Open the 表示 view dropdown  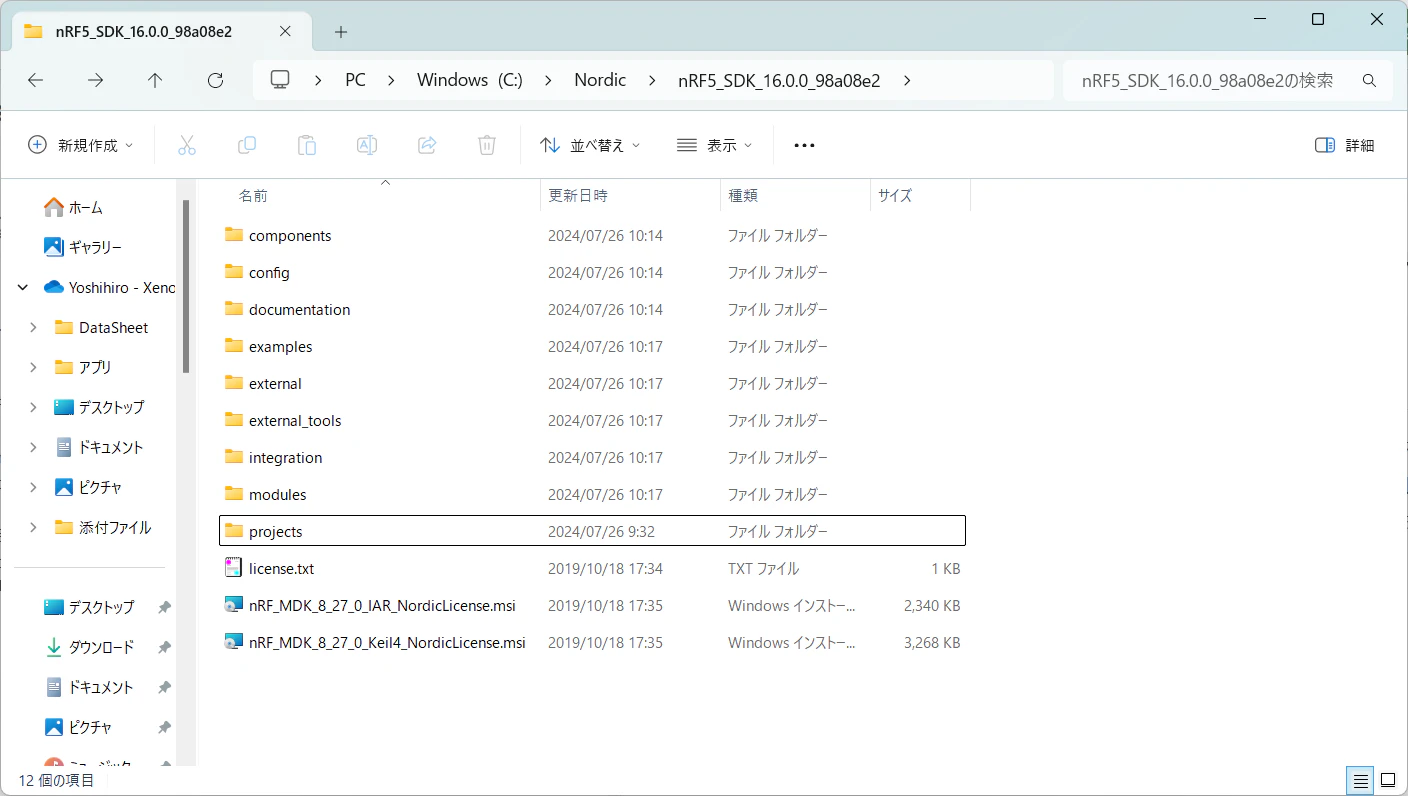[714, 145]
